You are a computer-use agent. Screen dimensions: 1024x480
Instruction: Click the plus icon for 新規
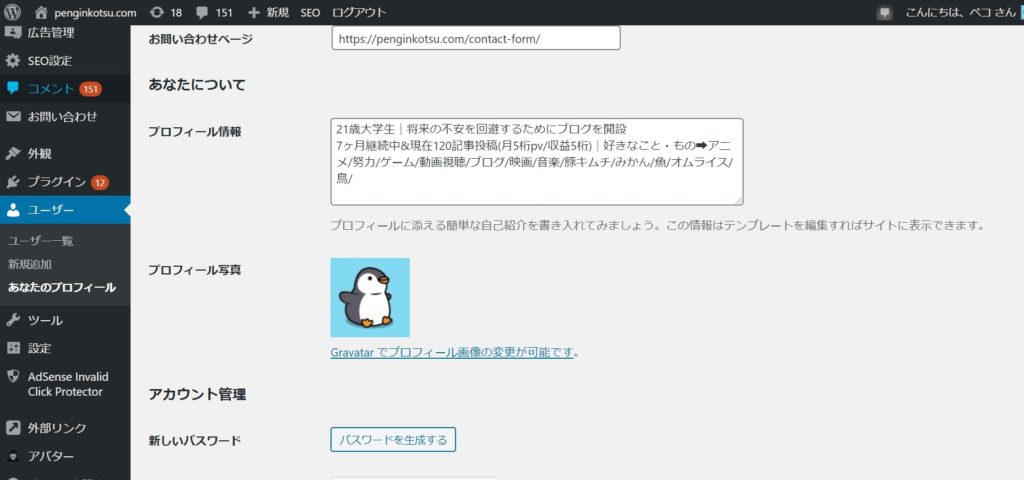pos(254,12)
